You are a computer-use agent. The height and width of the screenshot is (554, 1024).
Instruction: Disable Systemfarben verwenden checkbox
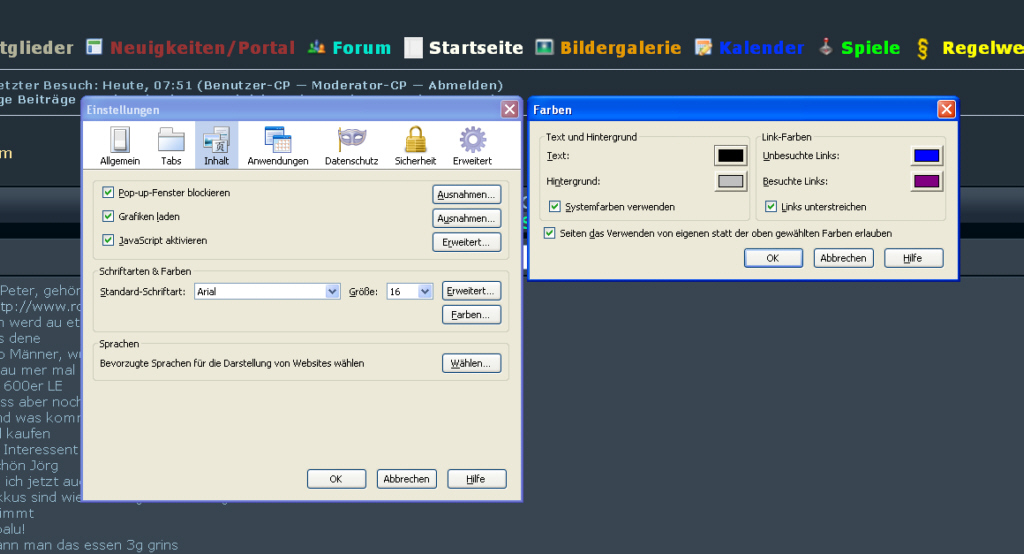[556, 207]
